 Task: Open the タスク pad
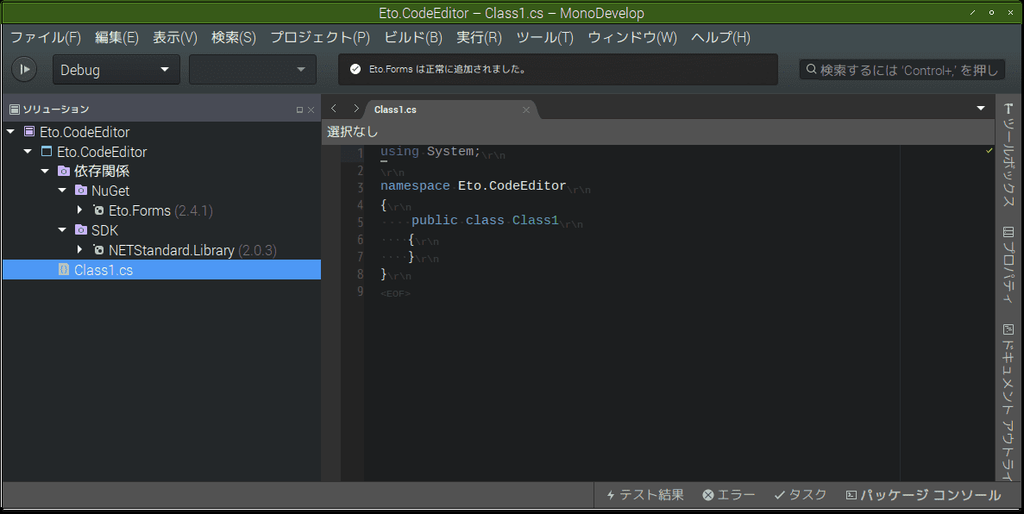[801, 495]
